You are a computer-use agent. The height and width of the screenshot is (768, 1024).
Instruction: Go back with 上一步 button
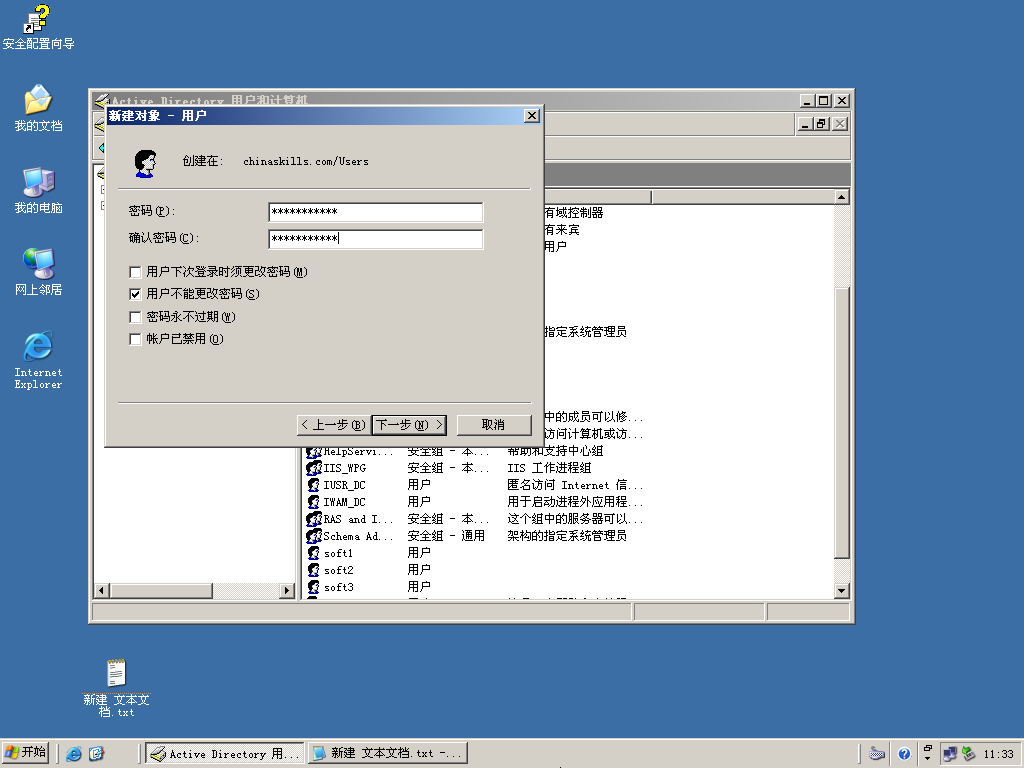(x=333, y=425)
